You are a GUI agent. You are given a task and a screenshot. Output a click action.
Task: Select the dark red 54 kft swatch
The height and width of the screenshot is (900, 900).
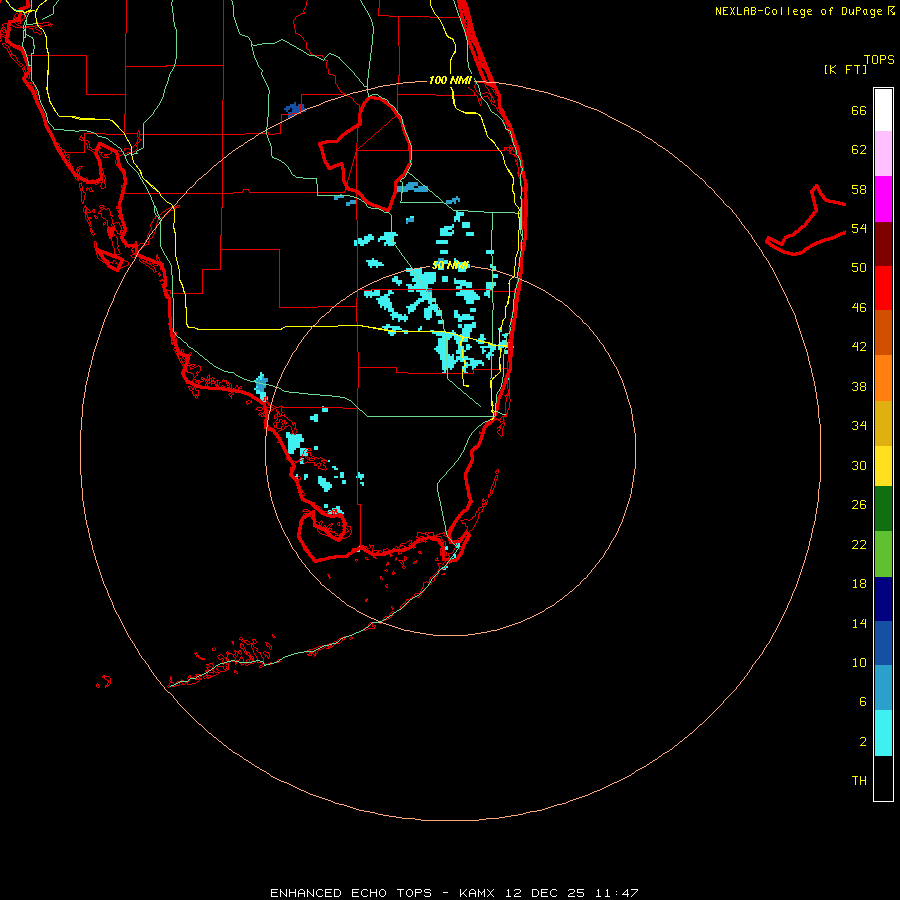pos(883,244)
